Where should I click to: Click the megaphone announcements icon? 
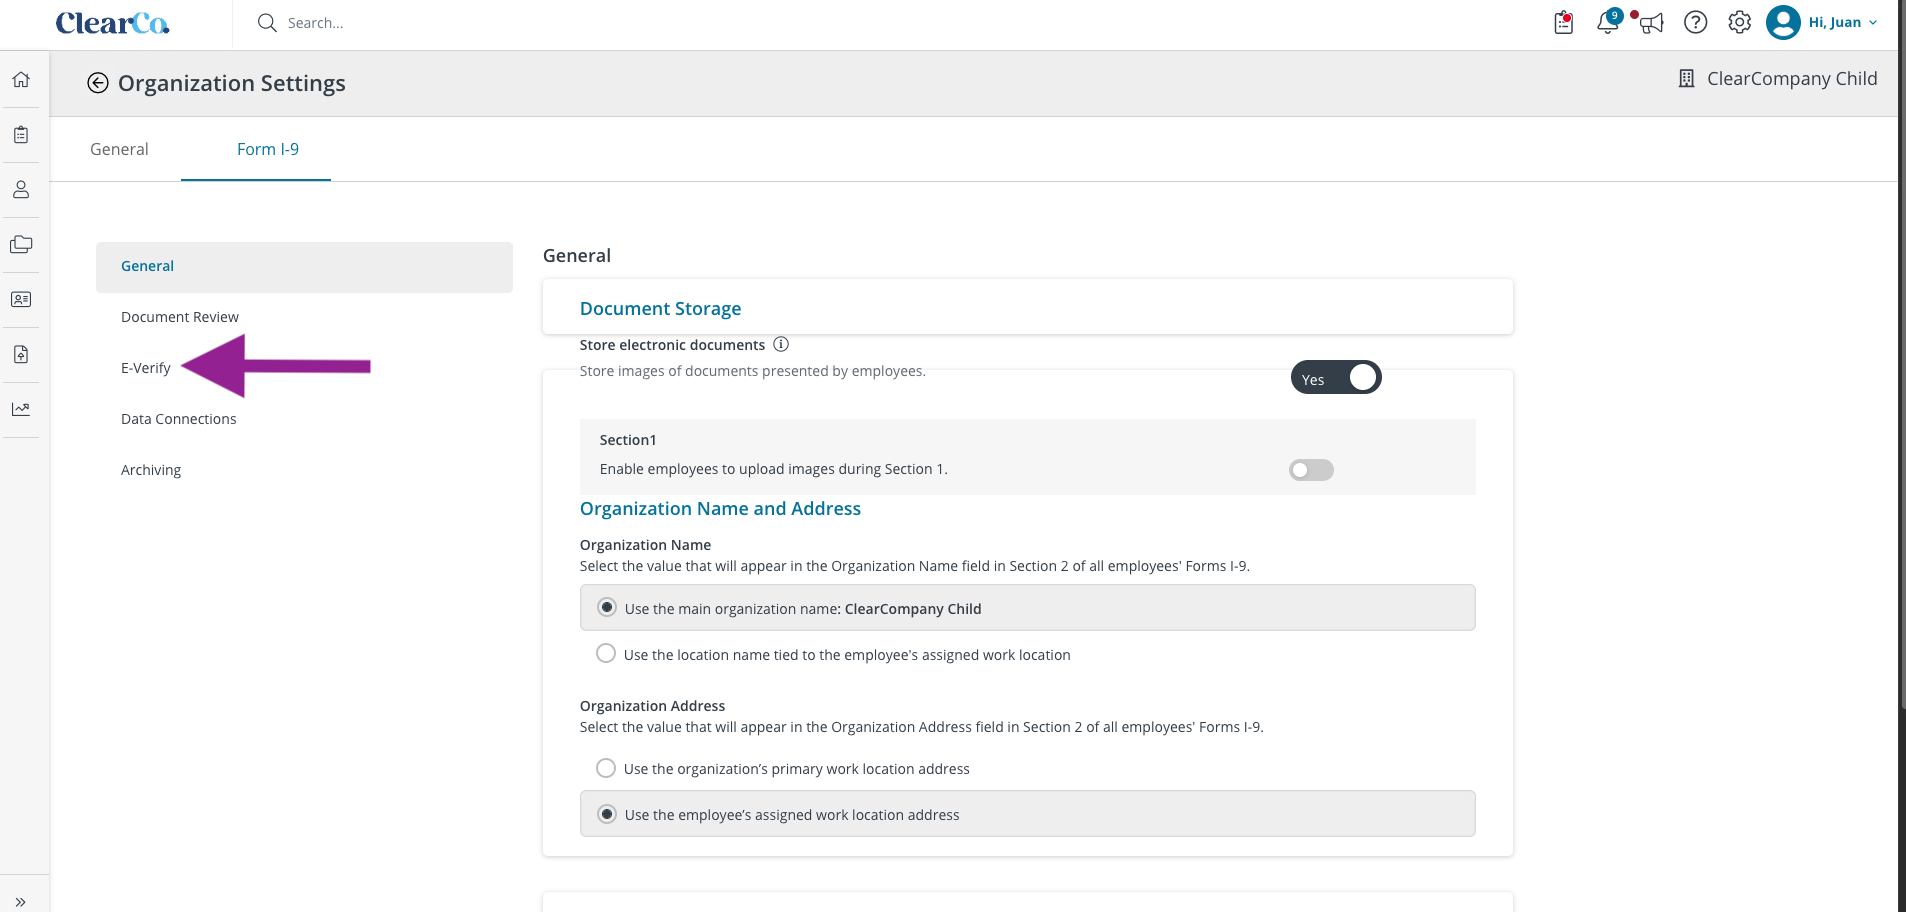pyautogui.click(x=1651, y=22)
